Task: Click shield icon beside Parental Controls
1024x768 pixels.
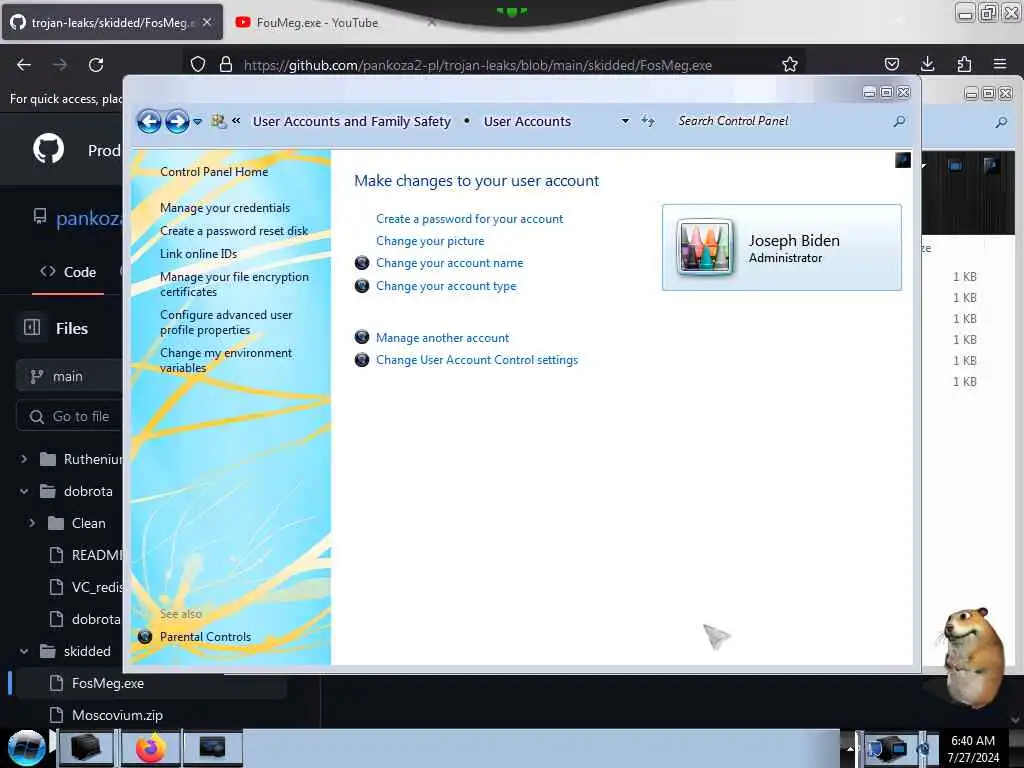Action: pos(145,637)
